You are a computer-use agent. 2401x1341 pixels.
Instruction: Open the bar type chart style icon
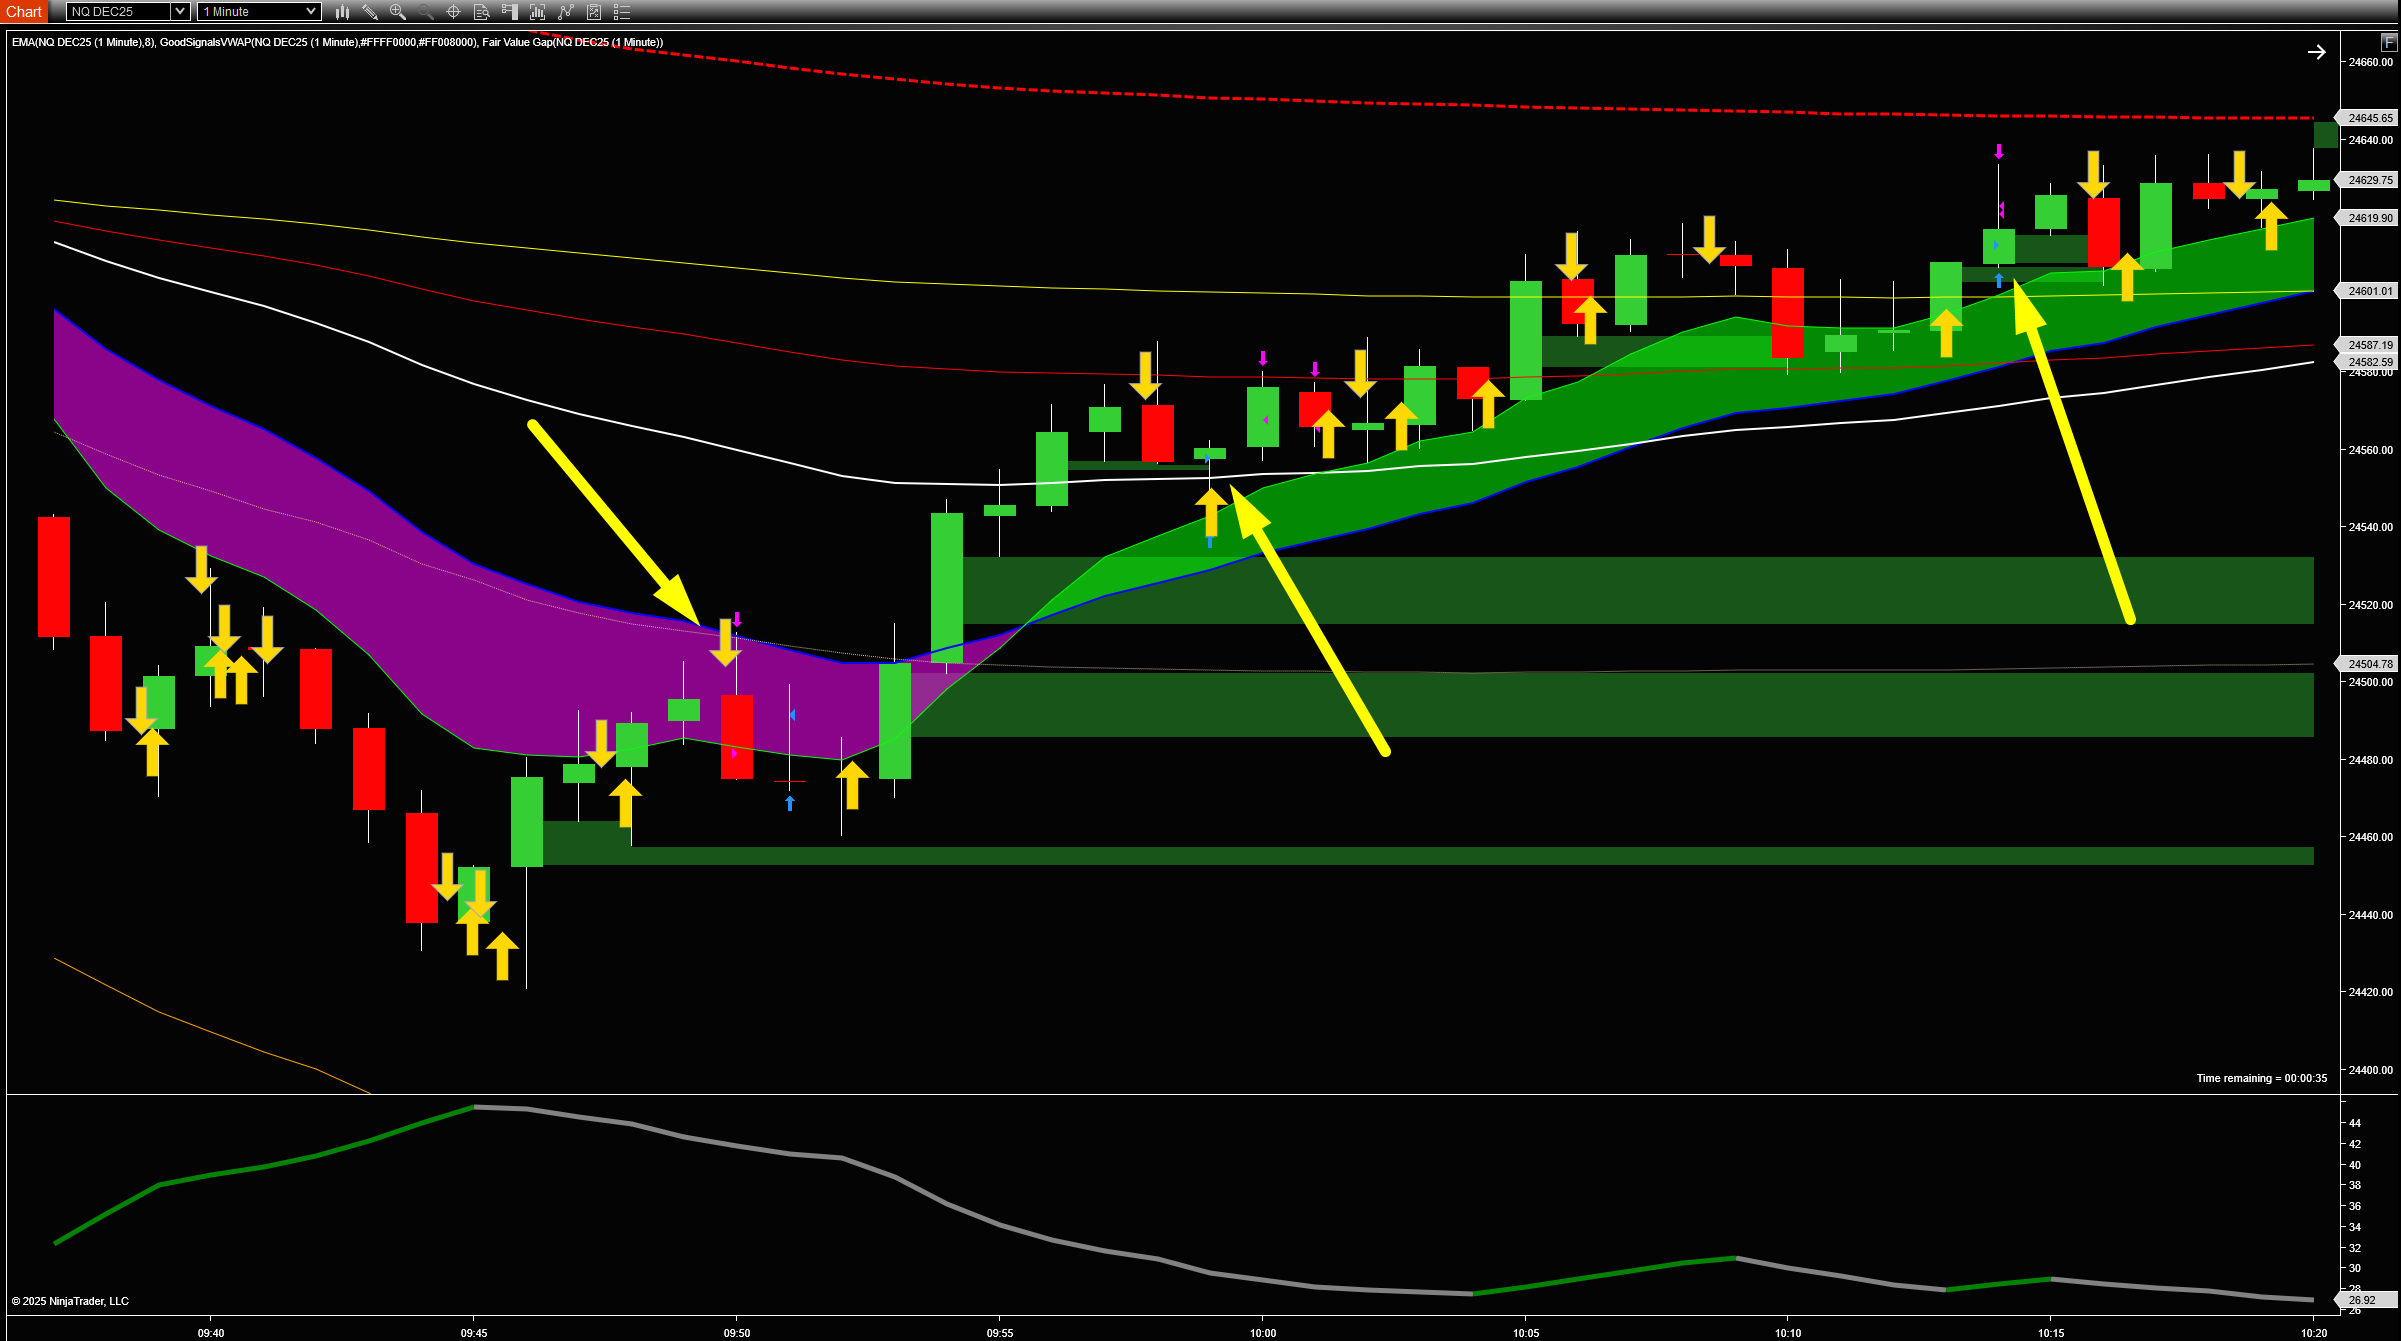click(x=342, y=12)
